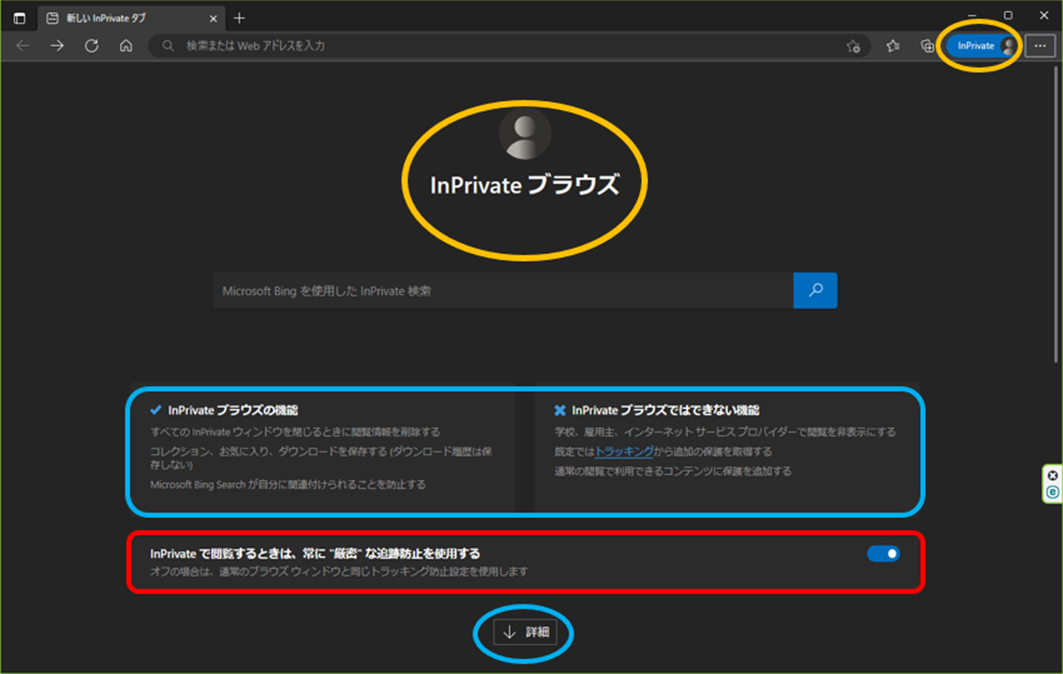Click the Back navigation arrow
This screenshot has width=1063, height=674.
tap(22, 45)
